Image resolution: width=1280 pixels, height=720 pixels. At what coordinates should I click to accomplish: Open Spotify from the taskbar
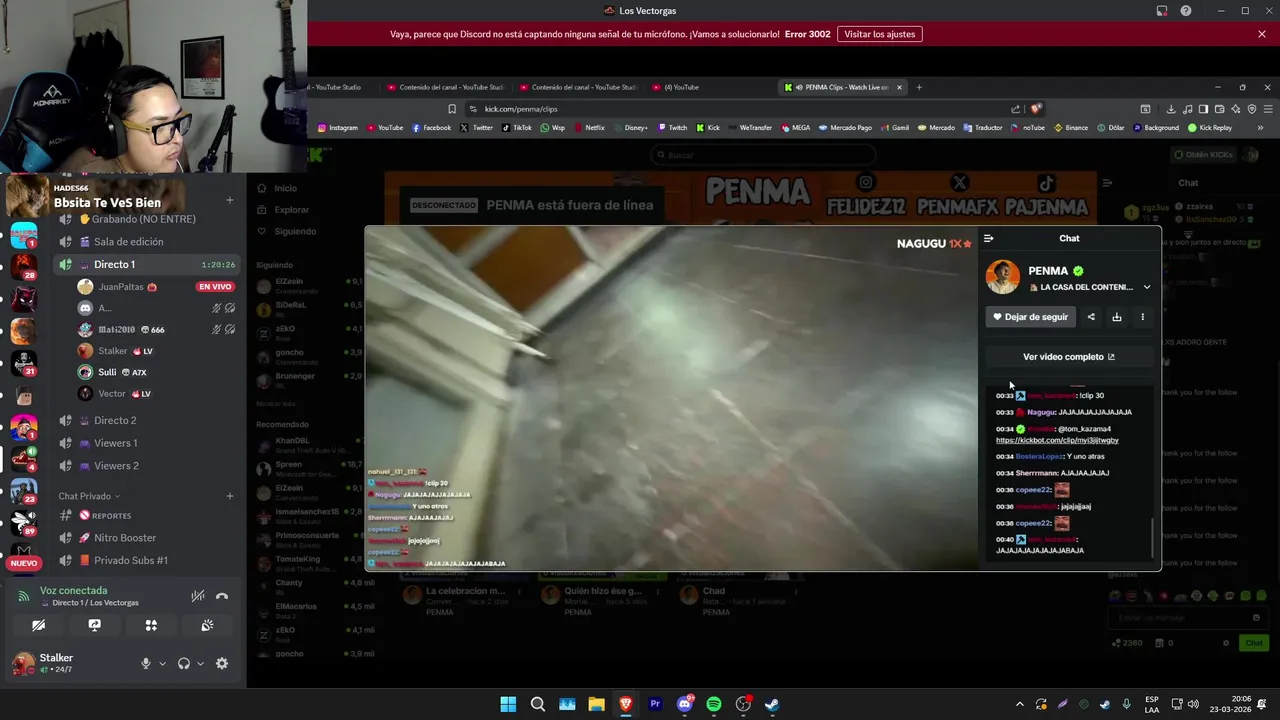714,704
